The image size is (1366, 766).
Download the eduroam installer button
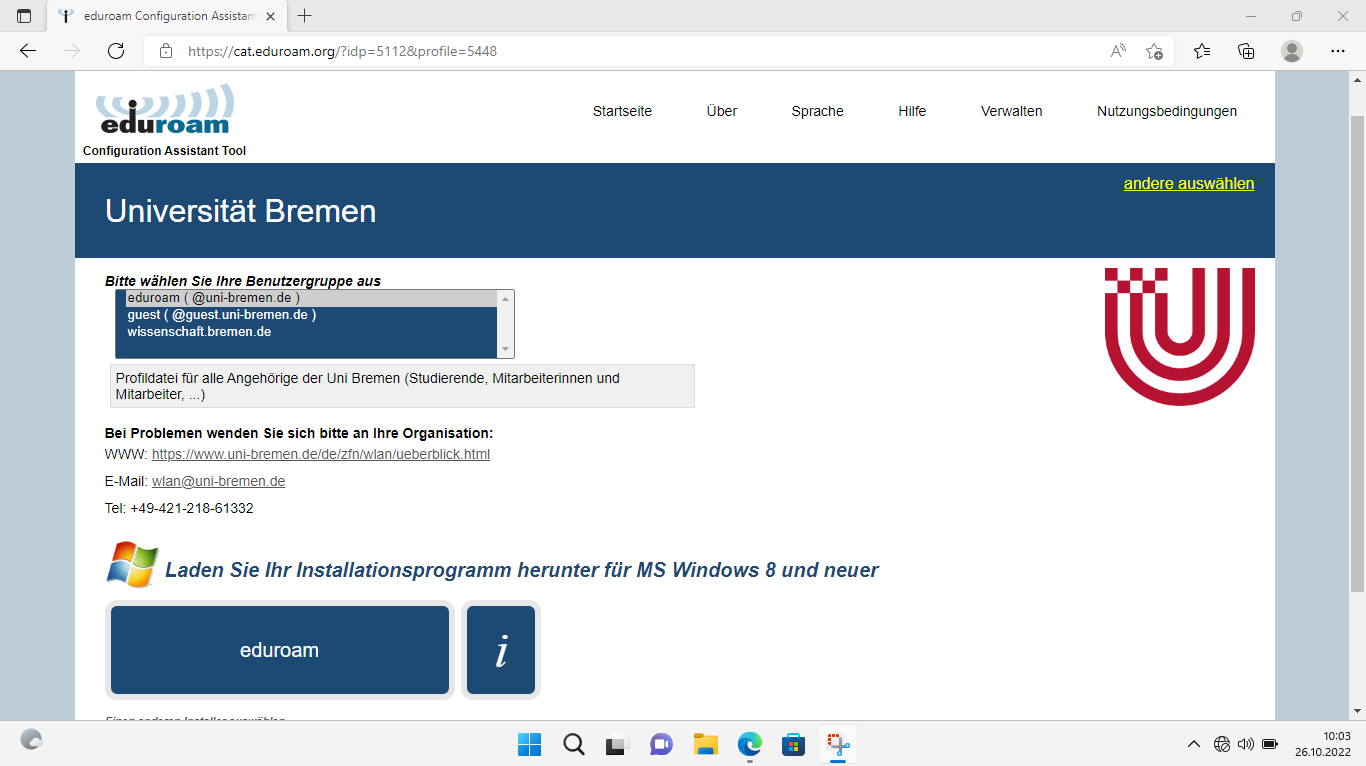click(x=280, y=650)
